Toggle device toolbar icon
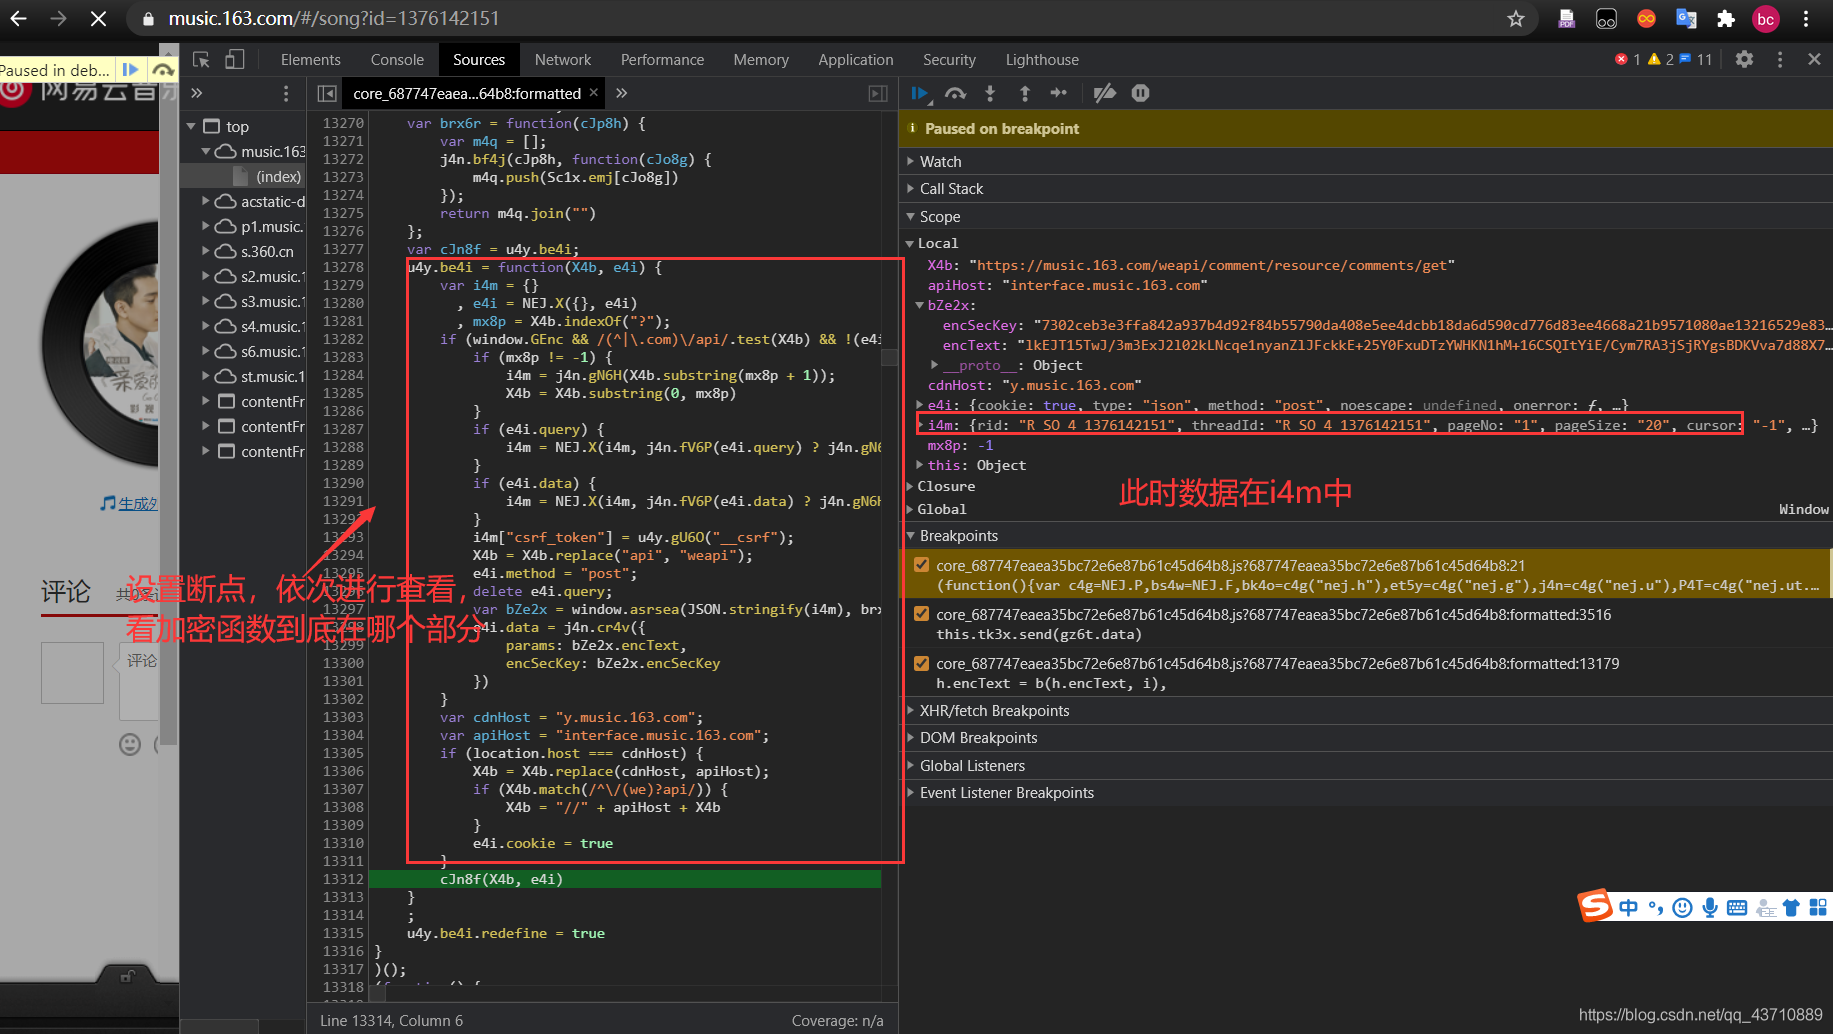The height and width of the screenshot is (1034, 1833). (x=235, y=60)
